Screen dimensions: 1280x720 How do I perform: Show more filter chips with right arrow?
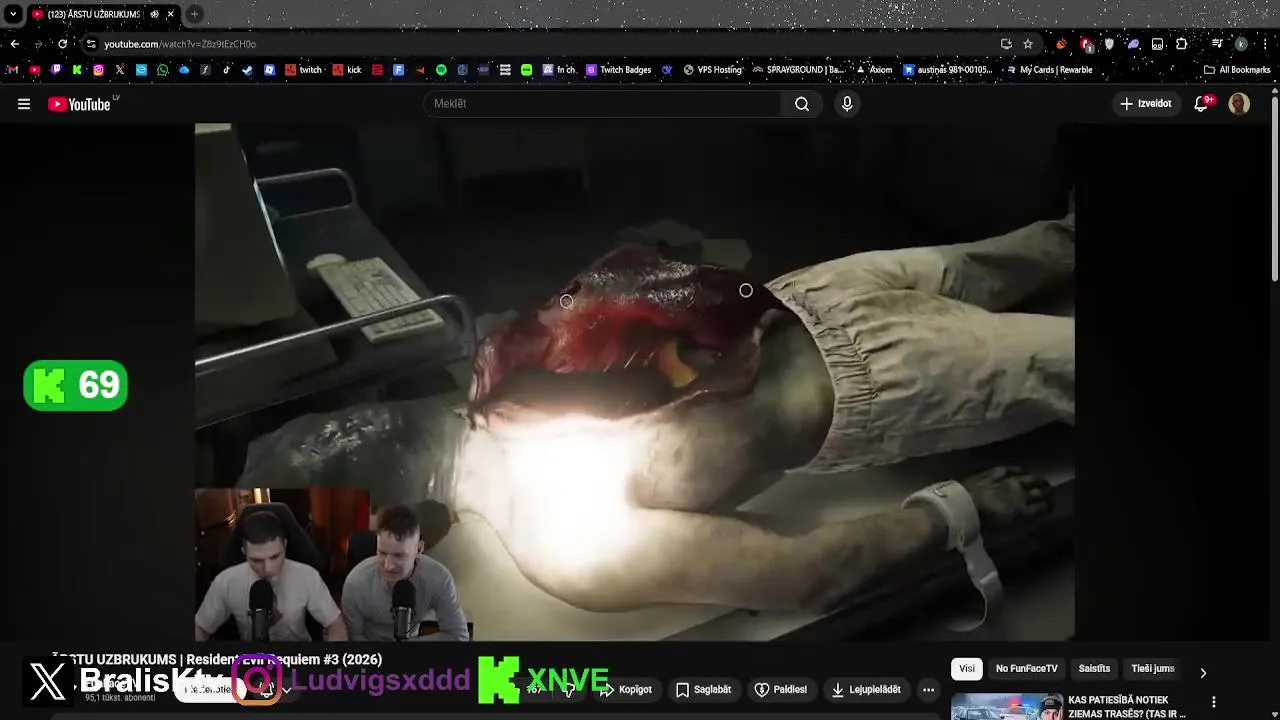(1203, 673)
